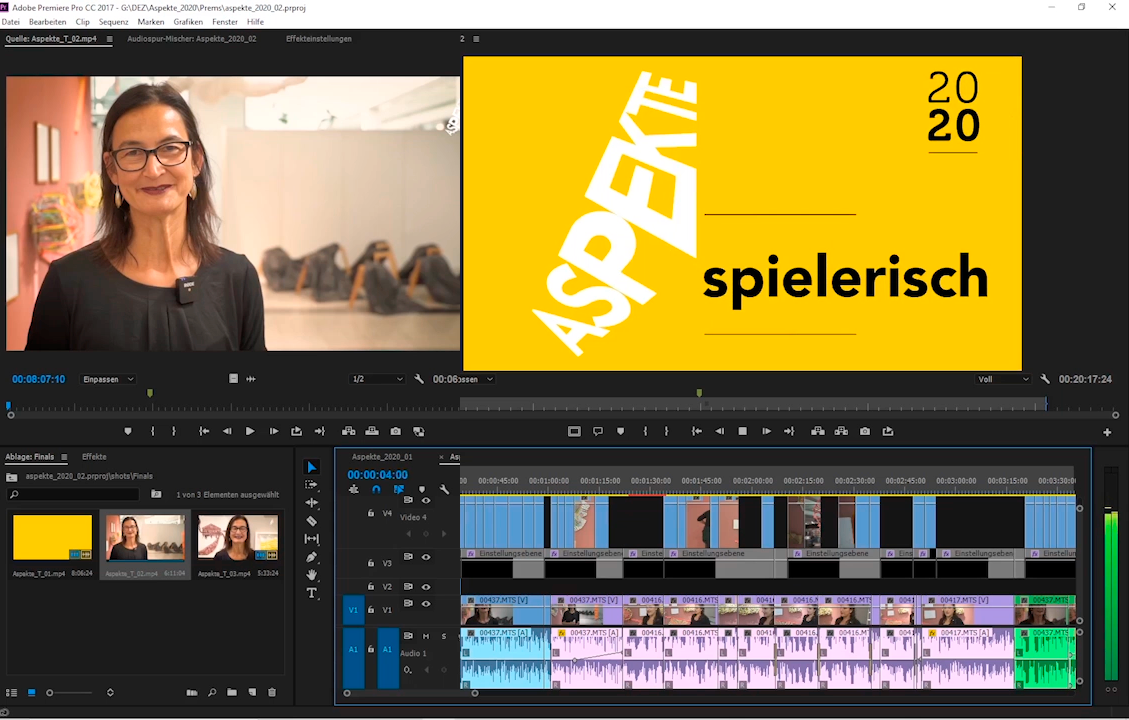The image size is (1129, 720).
Task: Export frame from Source monitor
Action: click(395, 431)
